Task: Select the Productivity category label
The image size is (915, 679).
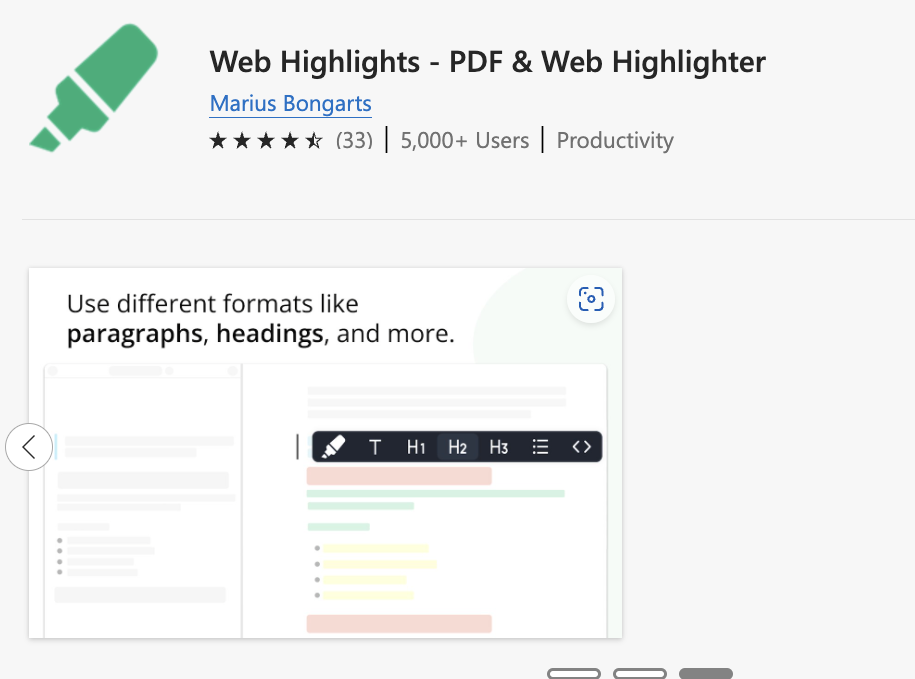Action: tap(615, 141)
